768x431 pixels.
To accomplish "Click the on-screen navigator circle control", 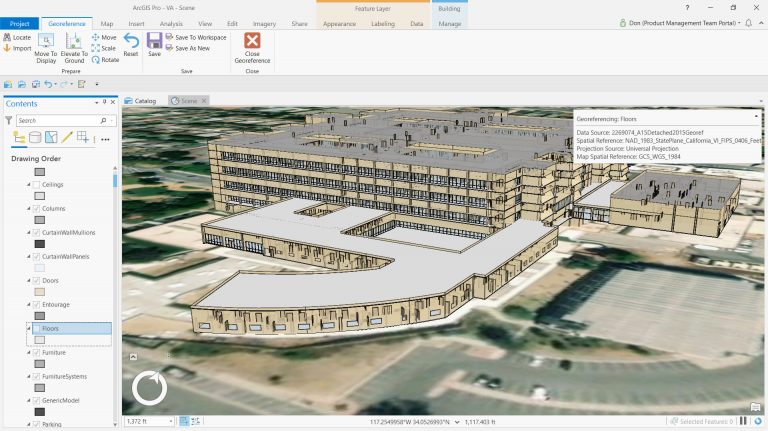I will (149, 388).
